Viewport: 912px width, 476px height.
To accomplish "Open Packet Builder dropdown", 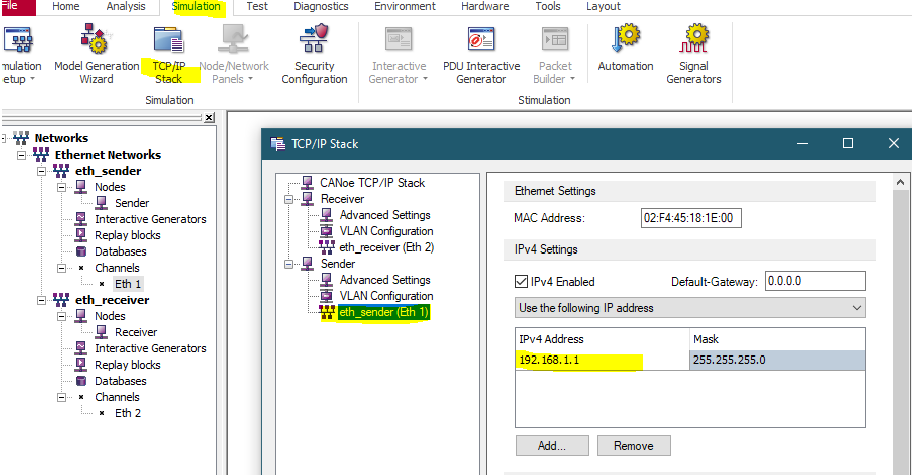I will click(x=555, y=54).
